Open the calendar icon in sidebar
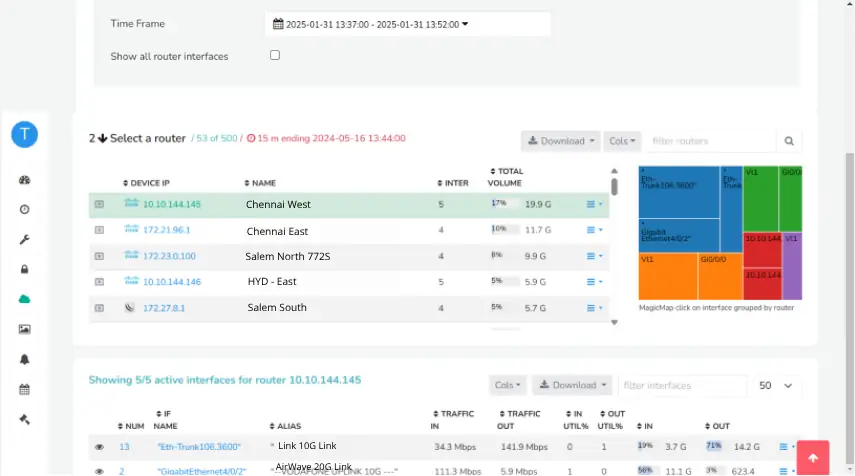The image size is (855, 476). coord(25,389)
